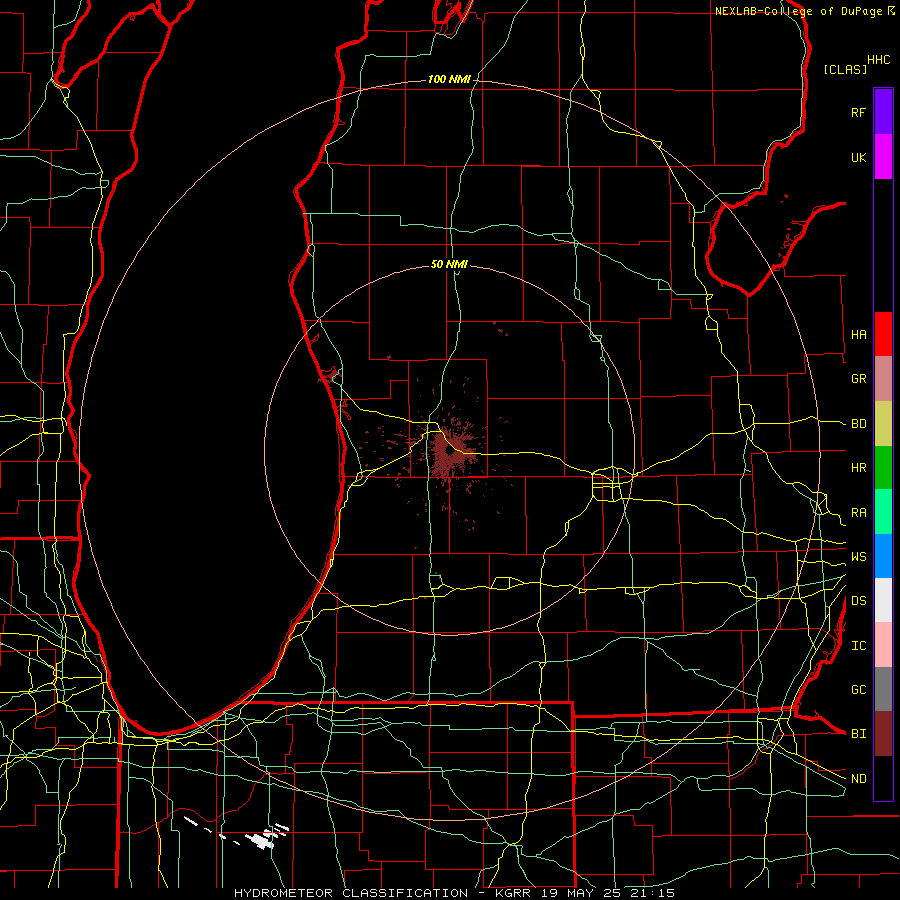Click the 'UK' legend label
The height and width of the screenshot is (900, 900).
pos(858,157)
